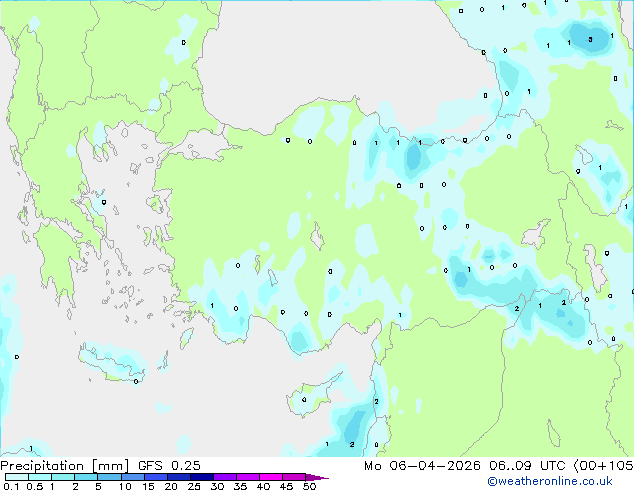Select the "40" legend scale label

tap(263, 486)
